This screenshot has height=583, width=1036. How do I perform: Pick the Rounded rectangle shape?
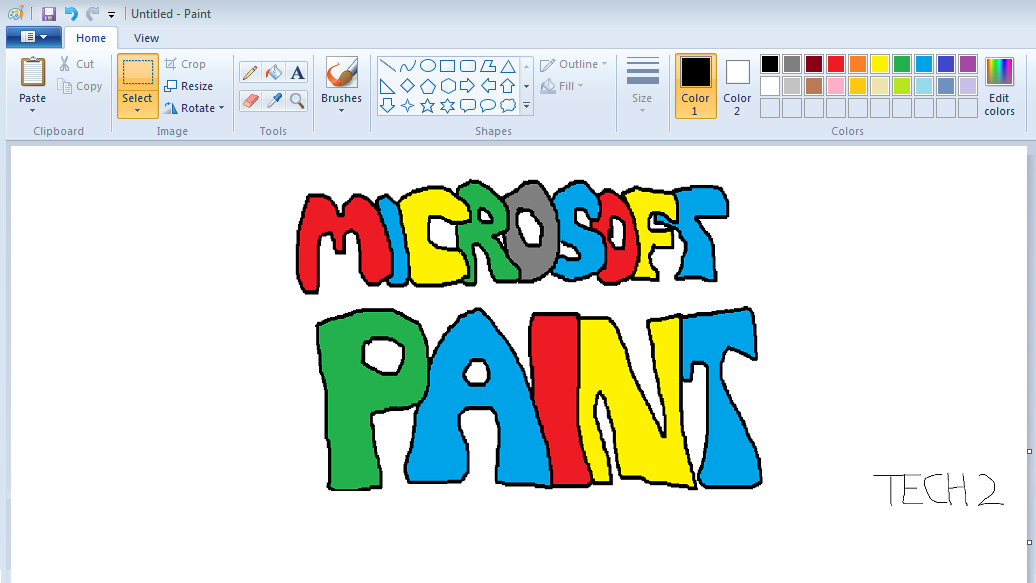click(x=468, y=65)
